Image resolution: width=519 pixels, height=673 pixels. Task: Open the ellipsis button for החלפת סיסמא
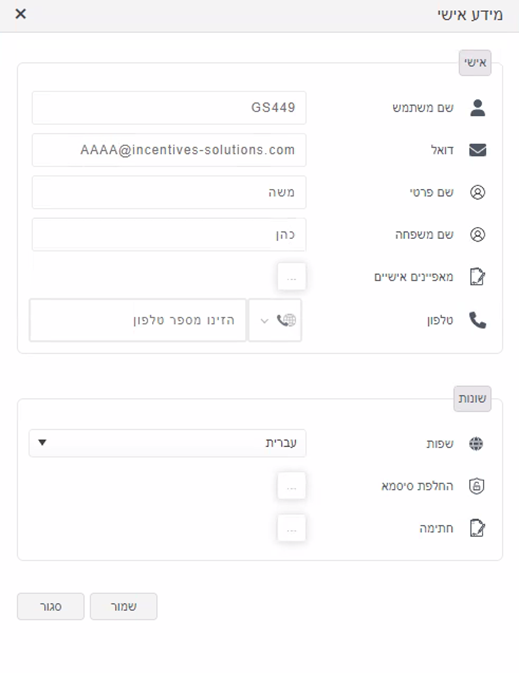point(291,486)
